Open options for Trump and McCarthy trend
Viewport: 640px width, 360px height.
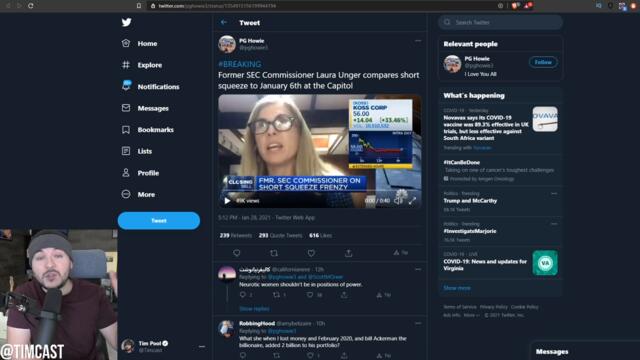(554, 193)
